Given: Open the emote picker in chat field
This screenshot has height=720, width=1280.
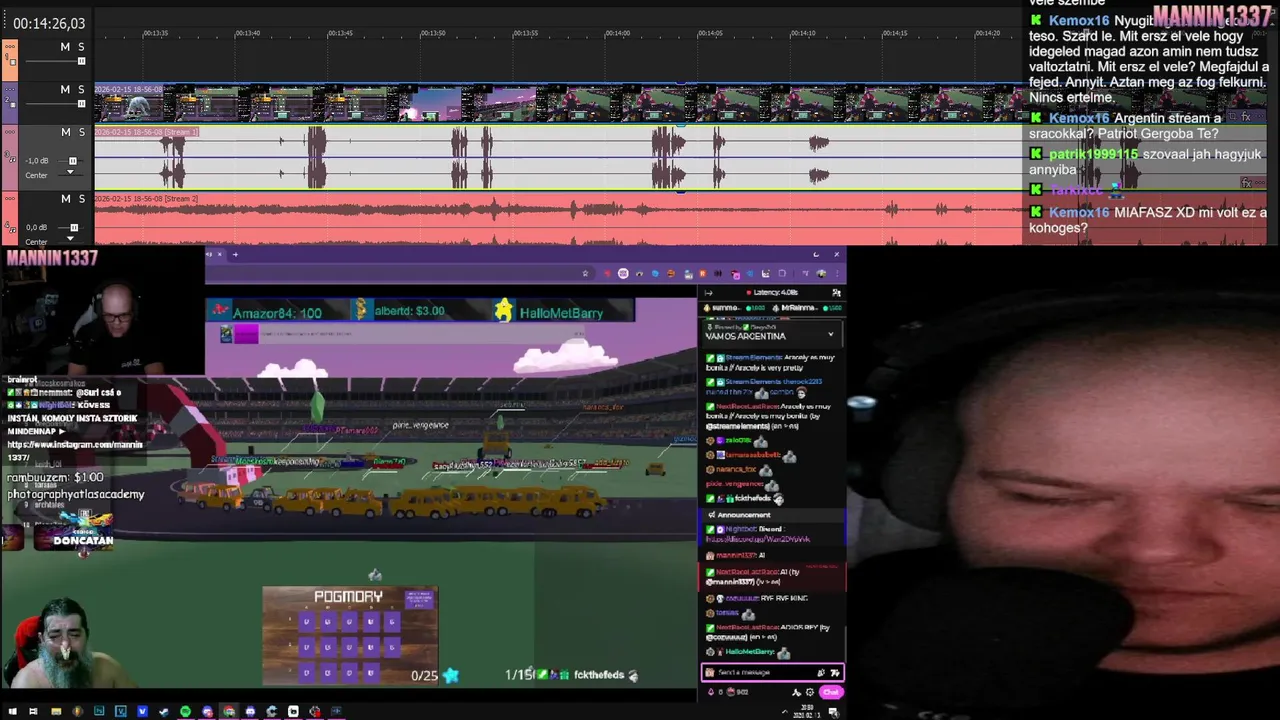Looking at the screenshot, I should point(836,673).
